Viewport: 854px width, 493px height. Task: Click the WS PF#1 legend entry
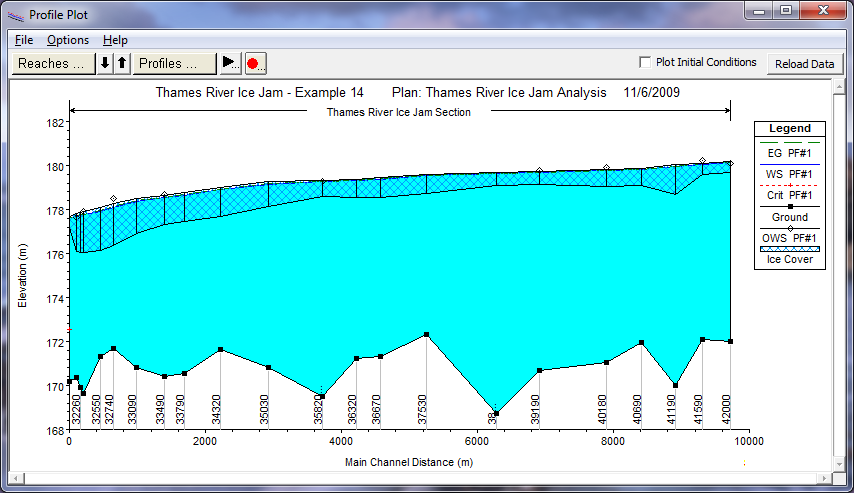point(790,174)
